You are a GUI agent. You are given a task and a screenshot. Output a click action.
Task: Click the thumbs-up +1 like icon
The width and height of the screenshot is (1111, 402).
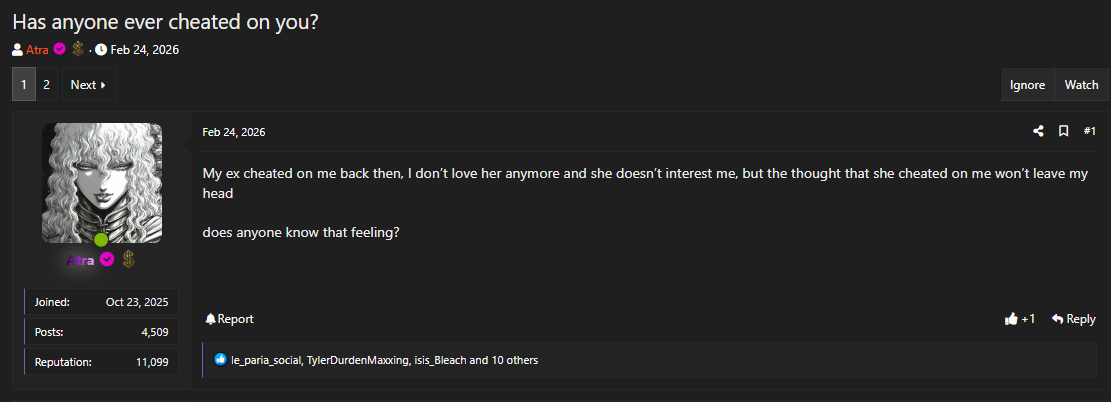[x=1011, y=319]
